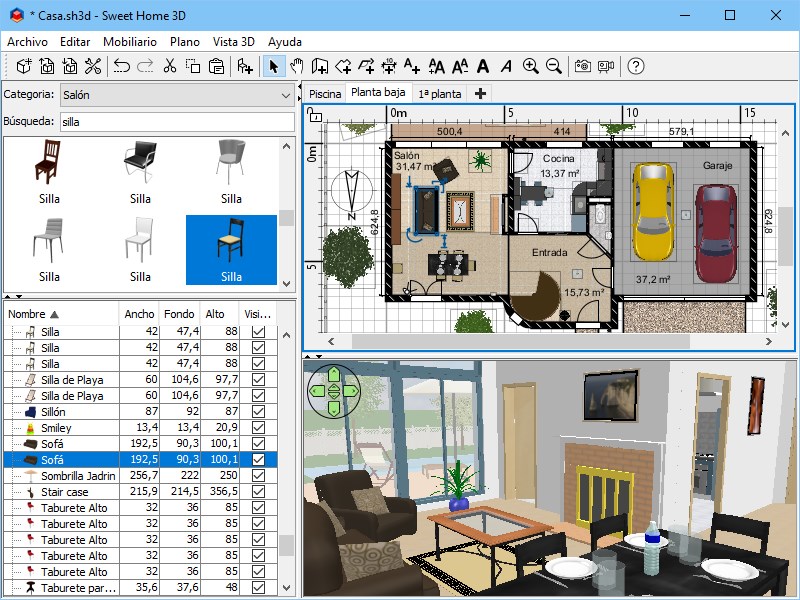Add a new level with plus tab
This screenshot has width=800, height=600.
click(480, 94)
